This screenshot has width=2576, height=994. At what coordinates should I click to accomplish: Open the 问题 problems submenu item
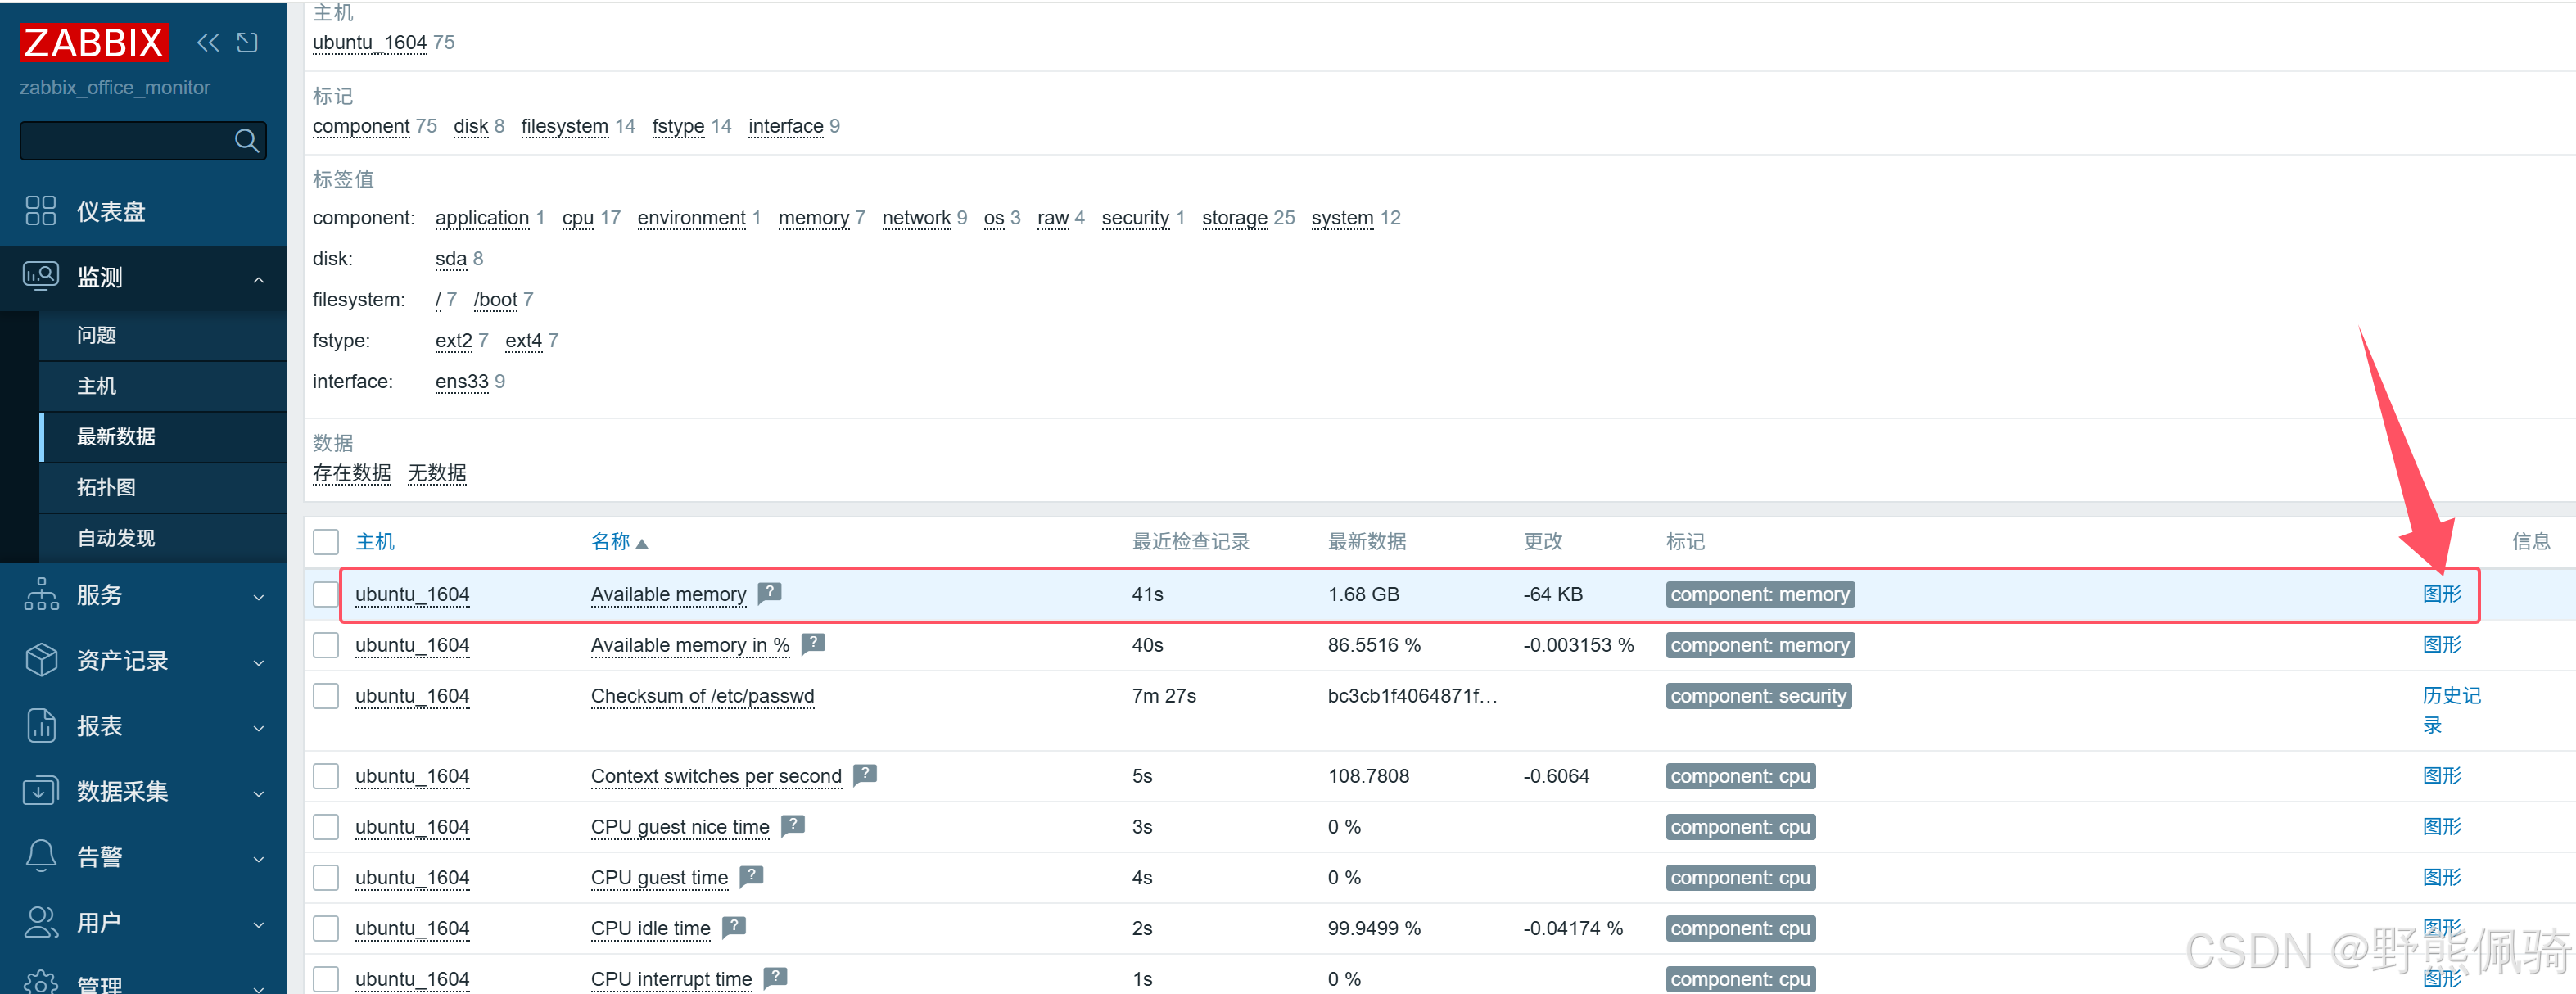point(97,335)
